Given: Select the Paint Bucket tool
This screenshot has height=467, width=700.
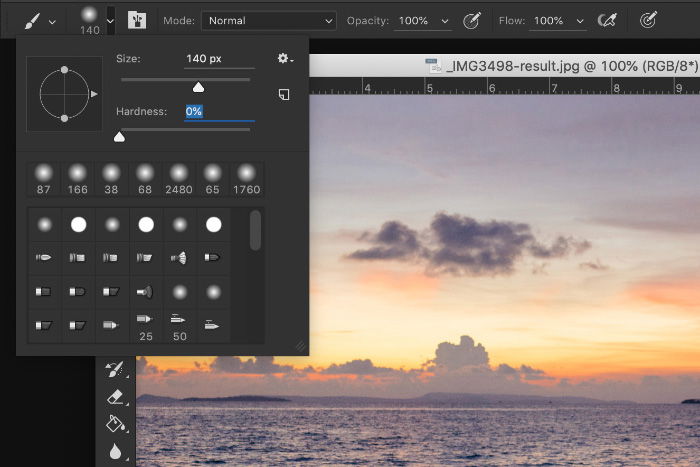Looking at the screenshot, I should [x=116, y=424].
